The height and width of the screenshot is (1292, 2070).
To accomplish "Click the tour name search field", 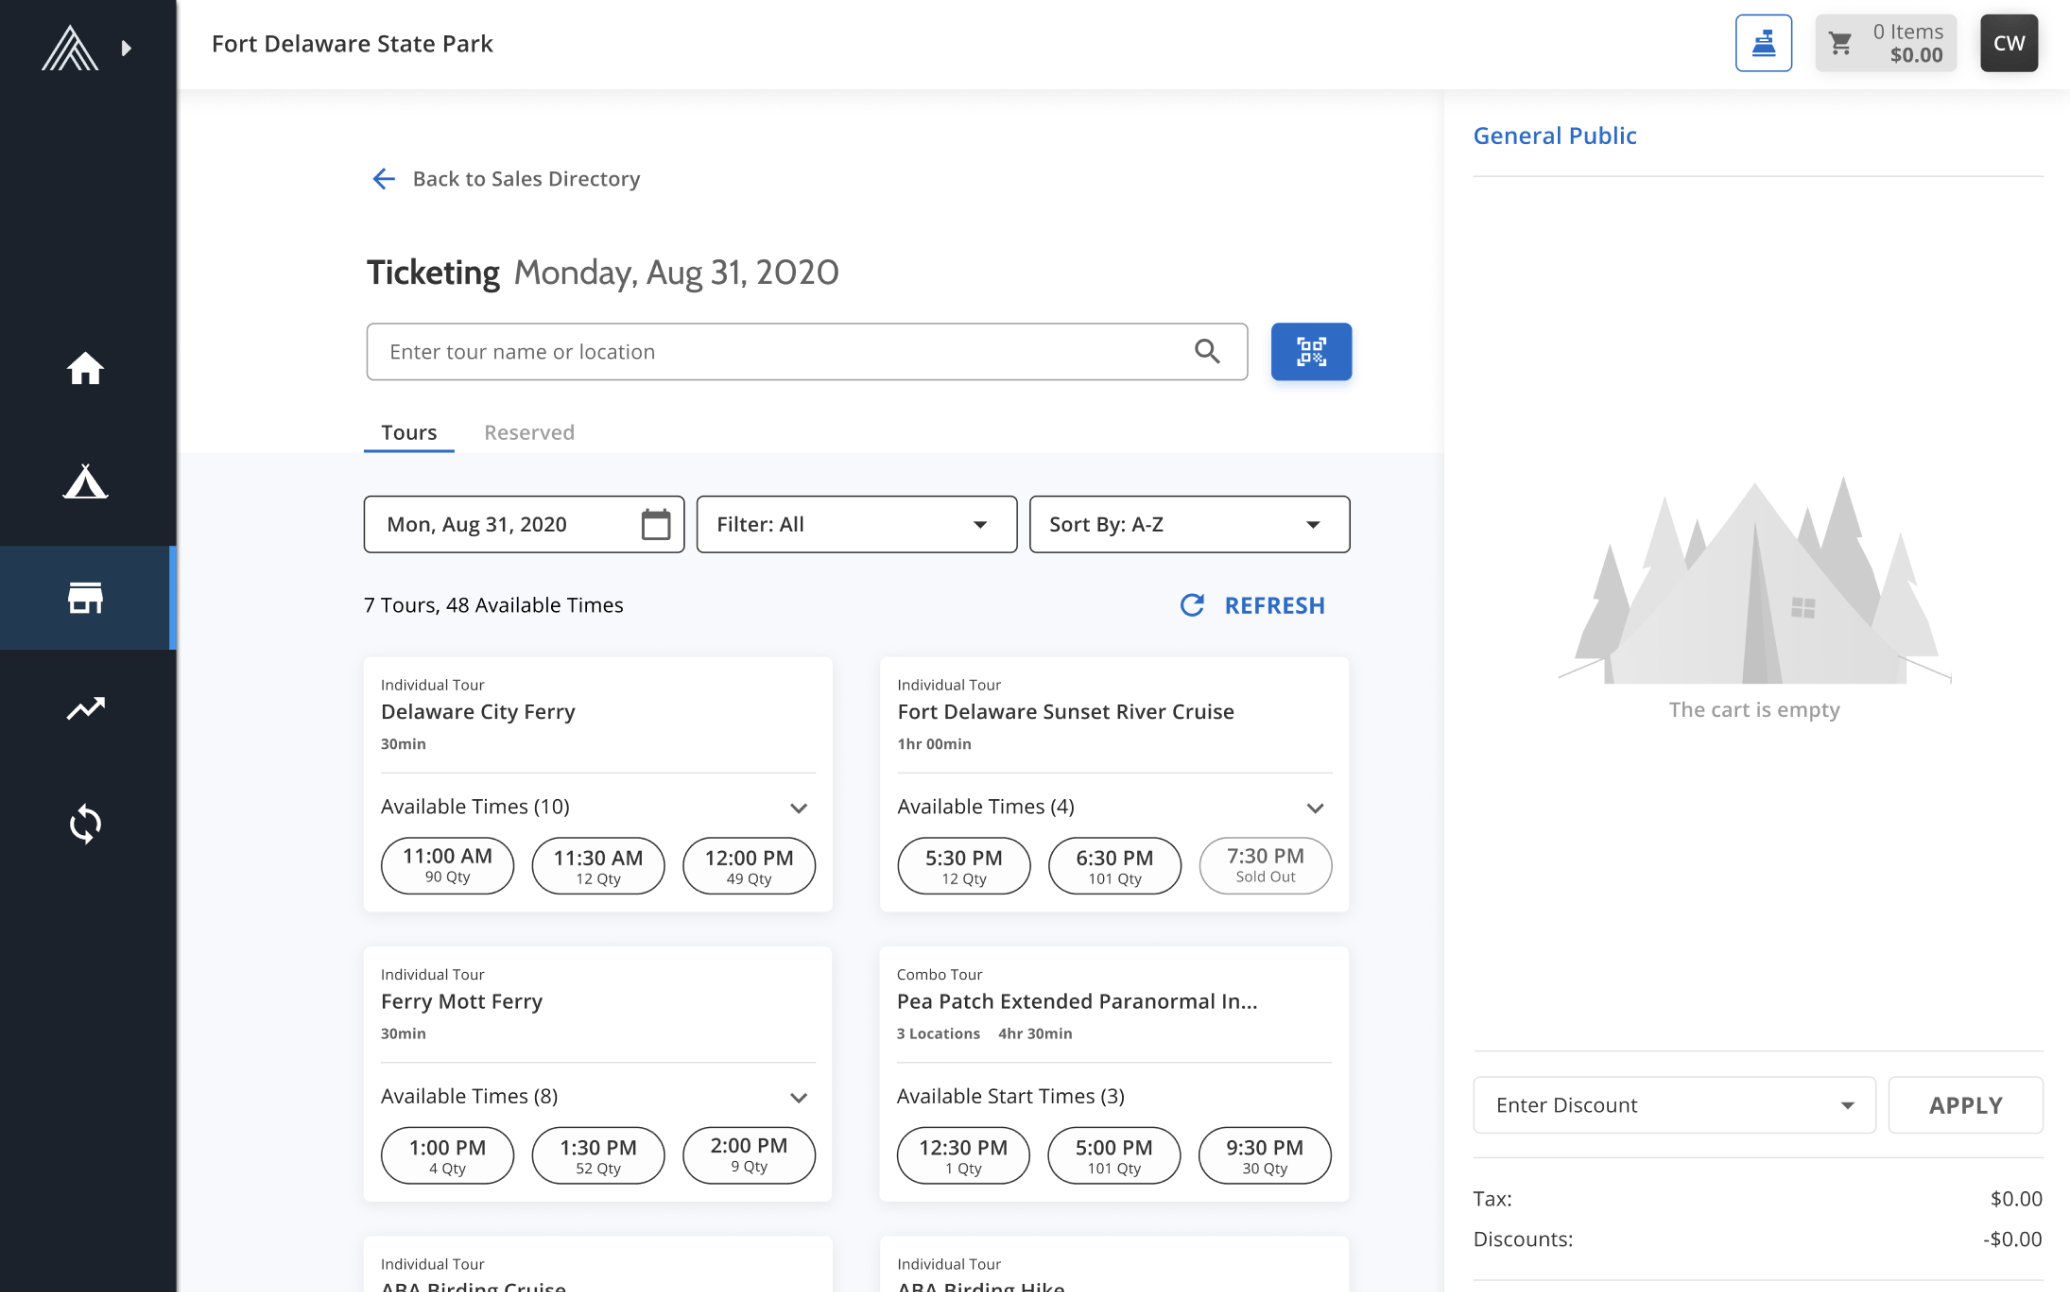I will coord(806,351).
